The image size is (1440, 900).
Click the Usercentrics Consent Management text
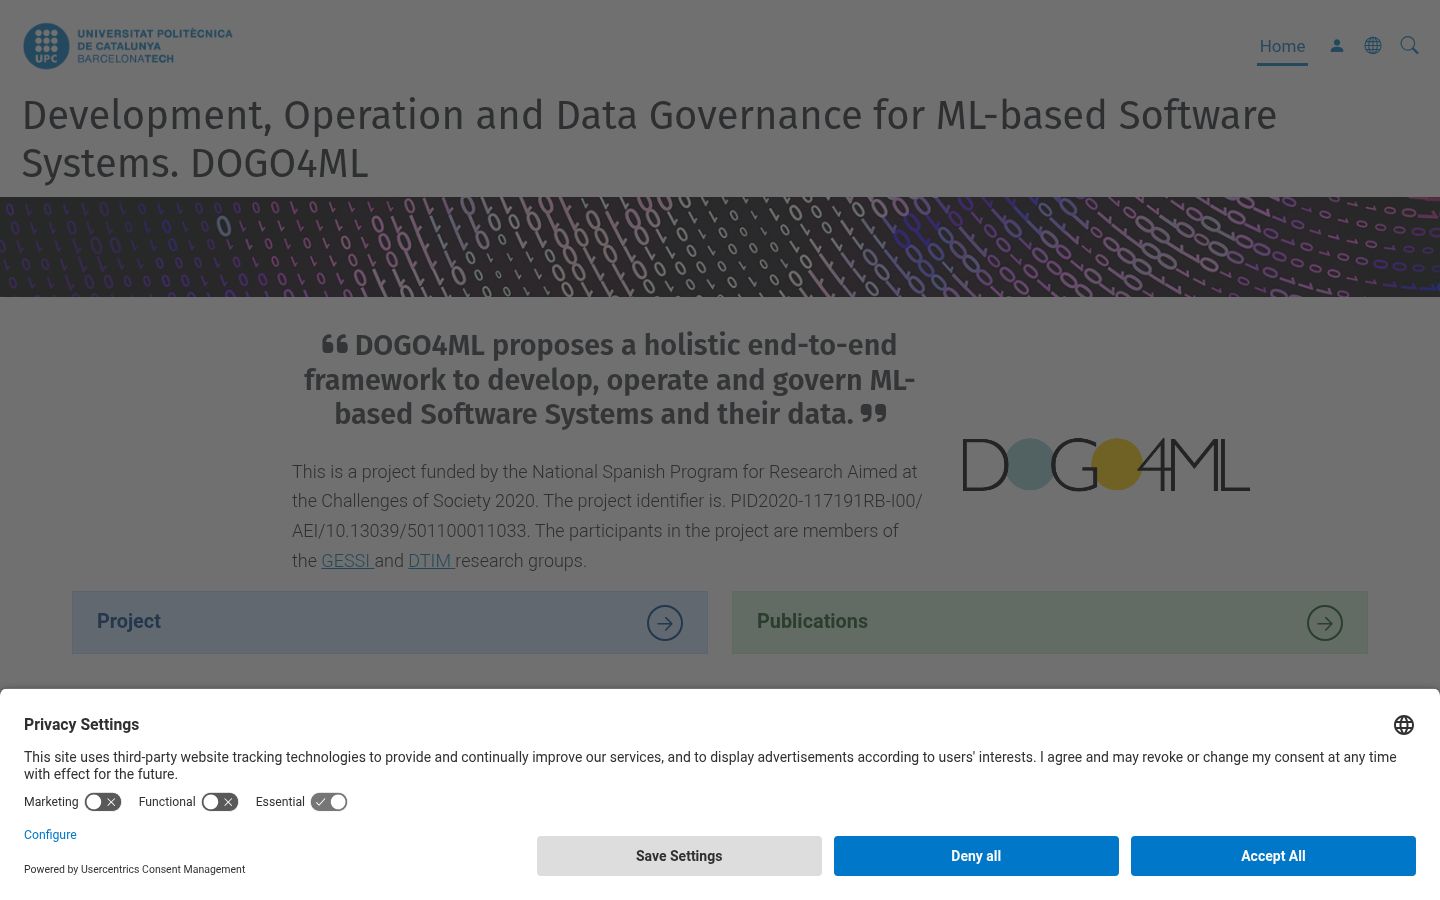tap(163, 870)
